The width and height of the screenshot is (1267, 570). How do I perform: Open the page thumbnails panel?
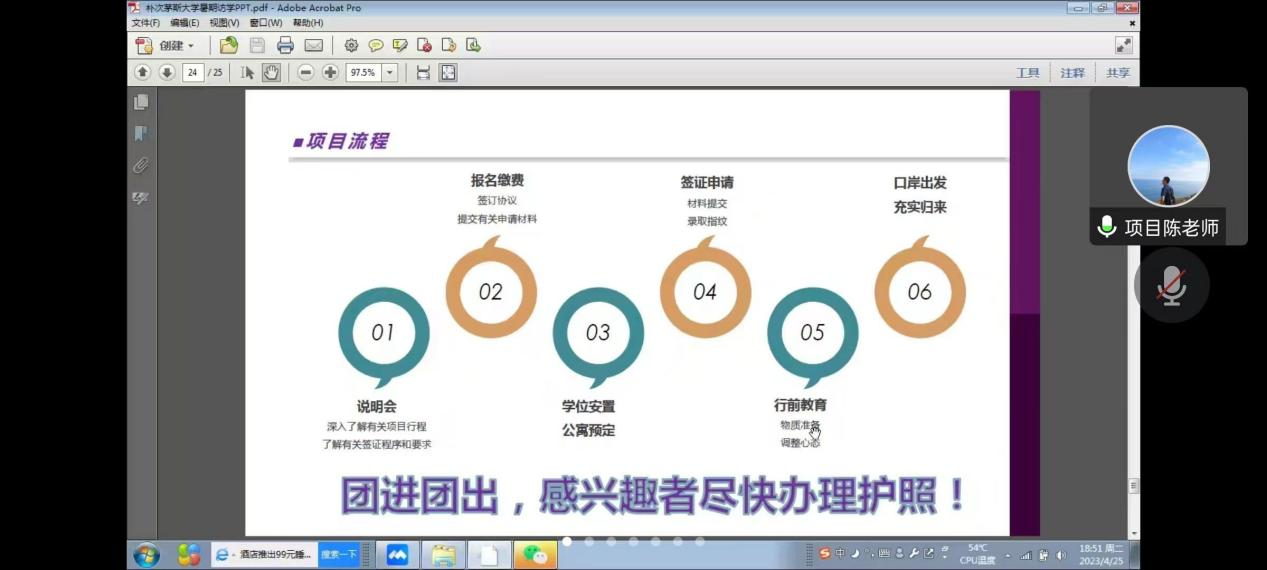(x=141, y=102)
